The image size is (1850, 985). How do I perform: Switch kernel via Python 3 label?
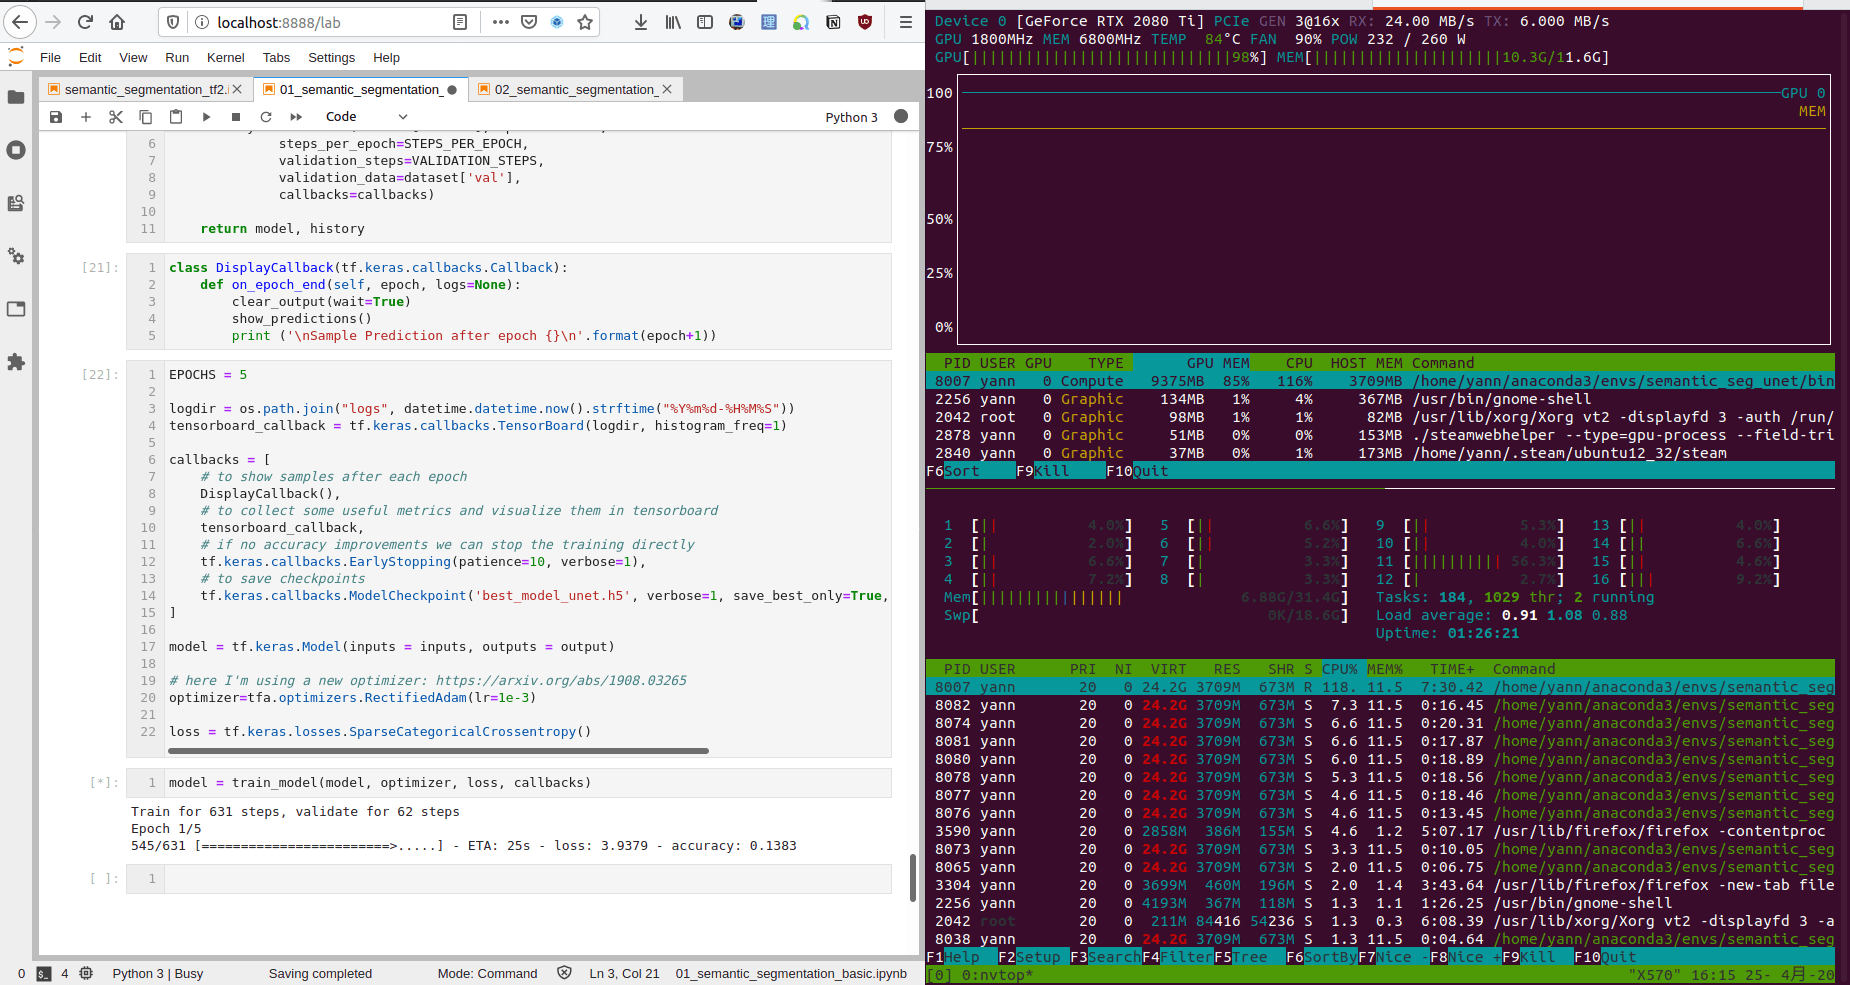851,117
